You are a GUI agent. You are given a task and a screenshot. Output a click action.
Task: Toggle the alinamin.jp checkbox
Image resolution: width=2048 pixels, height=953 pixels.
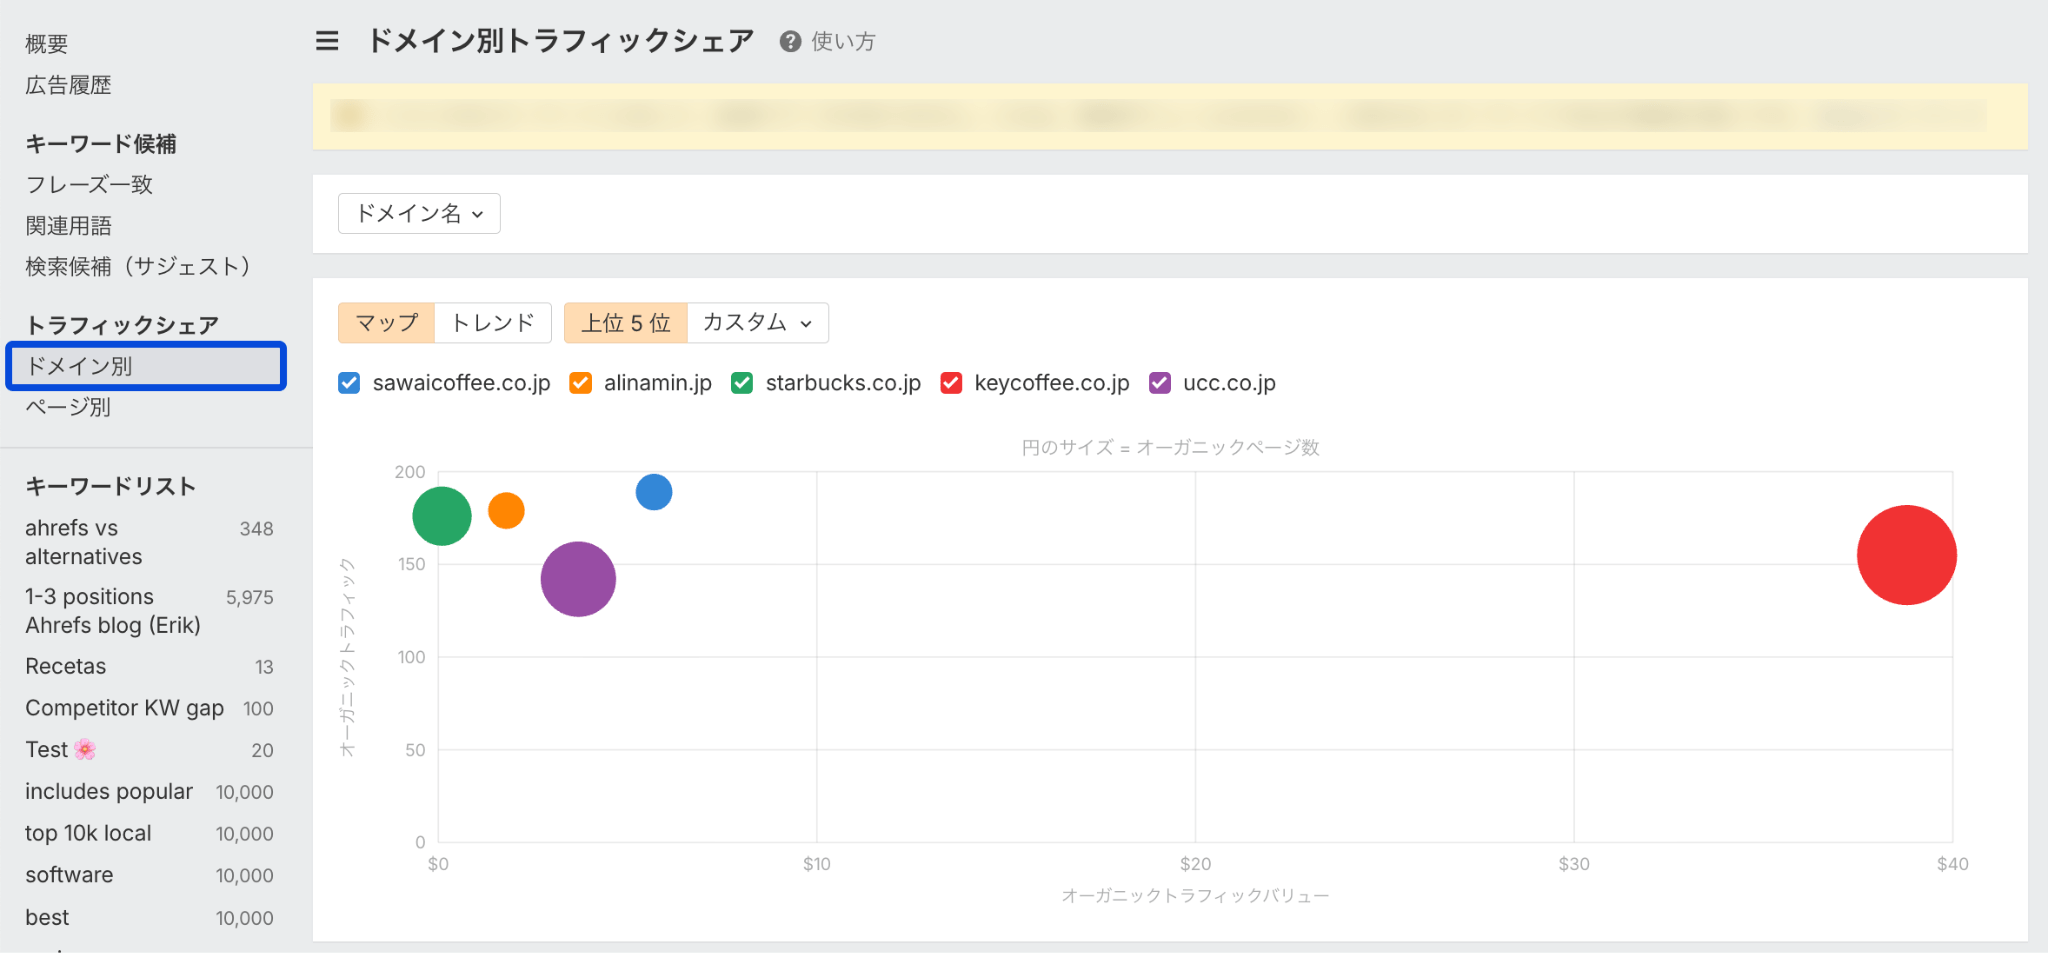(x=580, y=383)
